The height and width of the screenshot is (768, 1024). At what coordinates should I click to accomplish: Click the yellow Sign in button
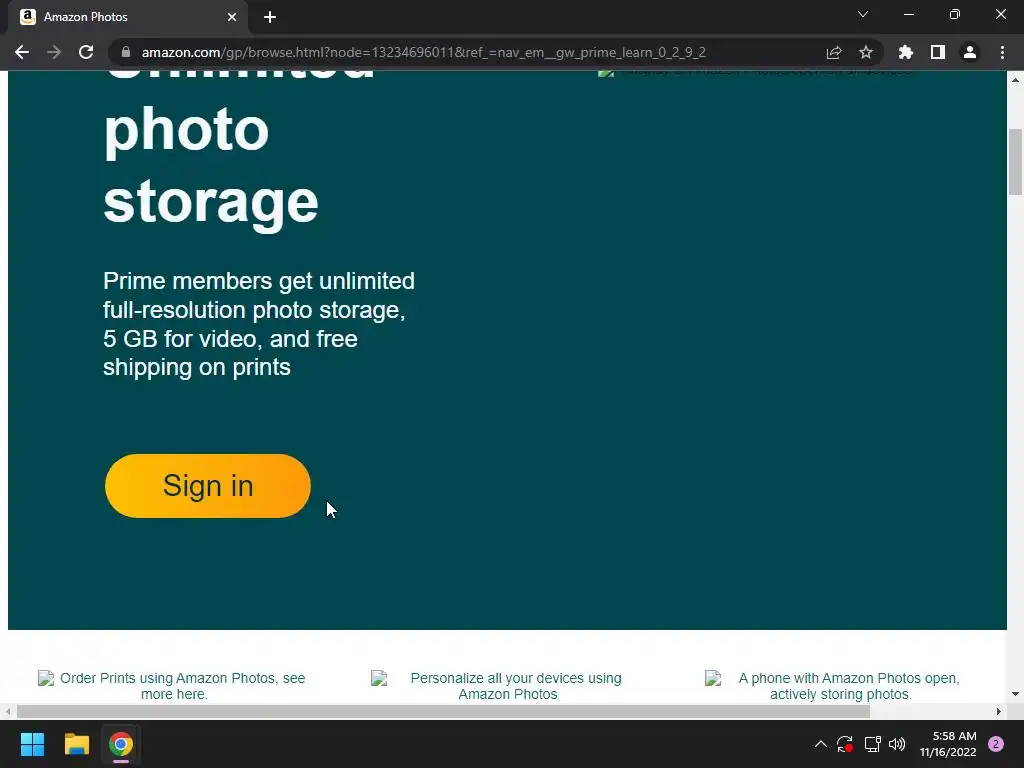click(208, 486)
